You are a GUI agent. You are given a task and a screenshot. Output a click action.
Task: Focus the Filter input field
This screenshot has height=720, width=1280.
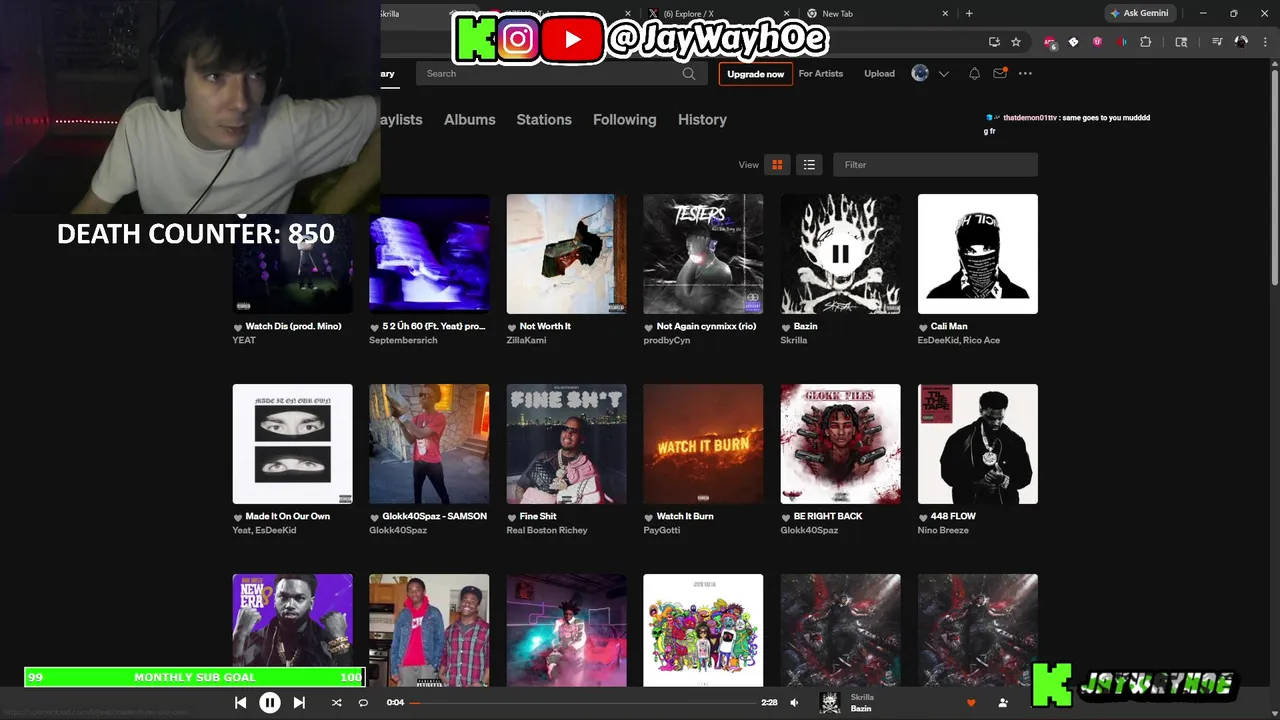pos(935,165)
